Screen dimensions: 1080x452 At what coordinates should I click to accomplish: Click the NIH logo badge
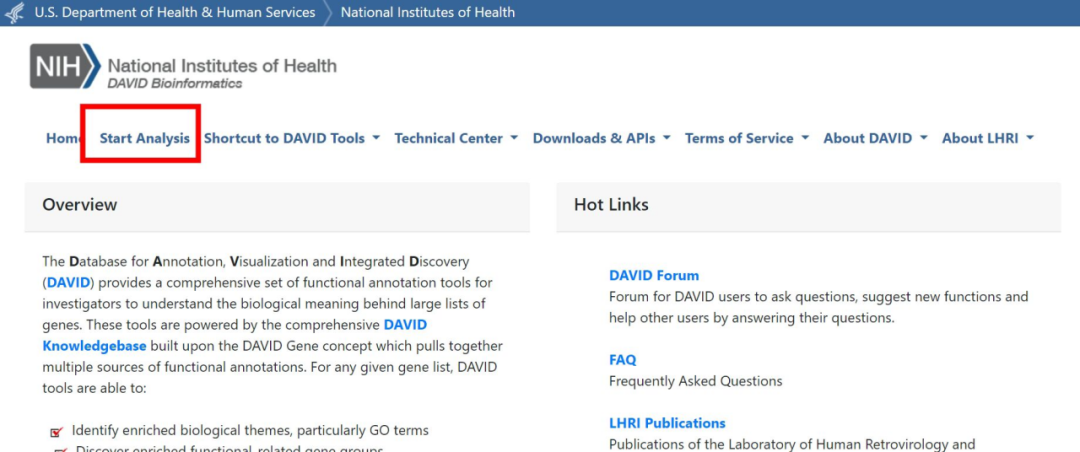(x=65, y=66)
